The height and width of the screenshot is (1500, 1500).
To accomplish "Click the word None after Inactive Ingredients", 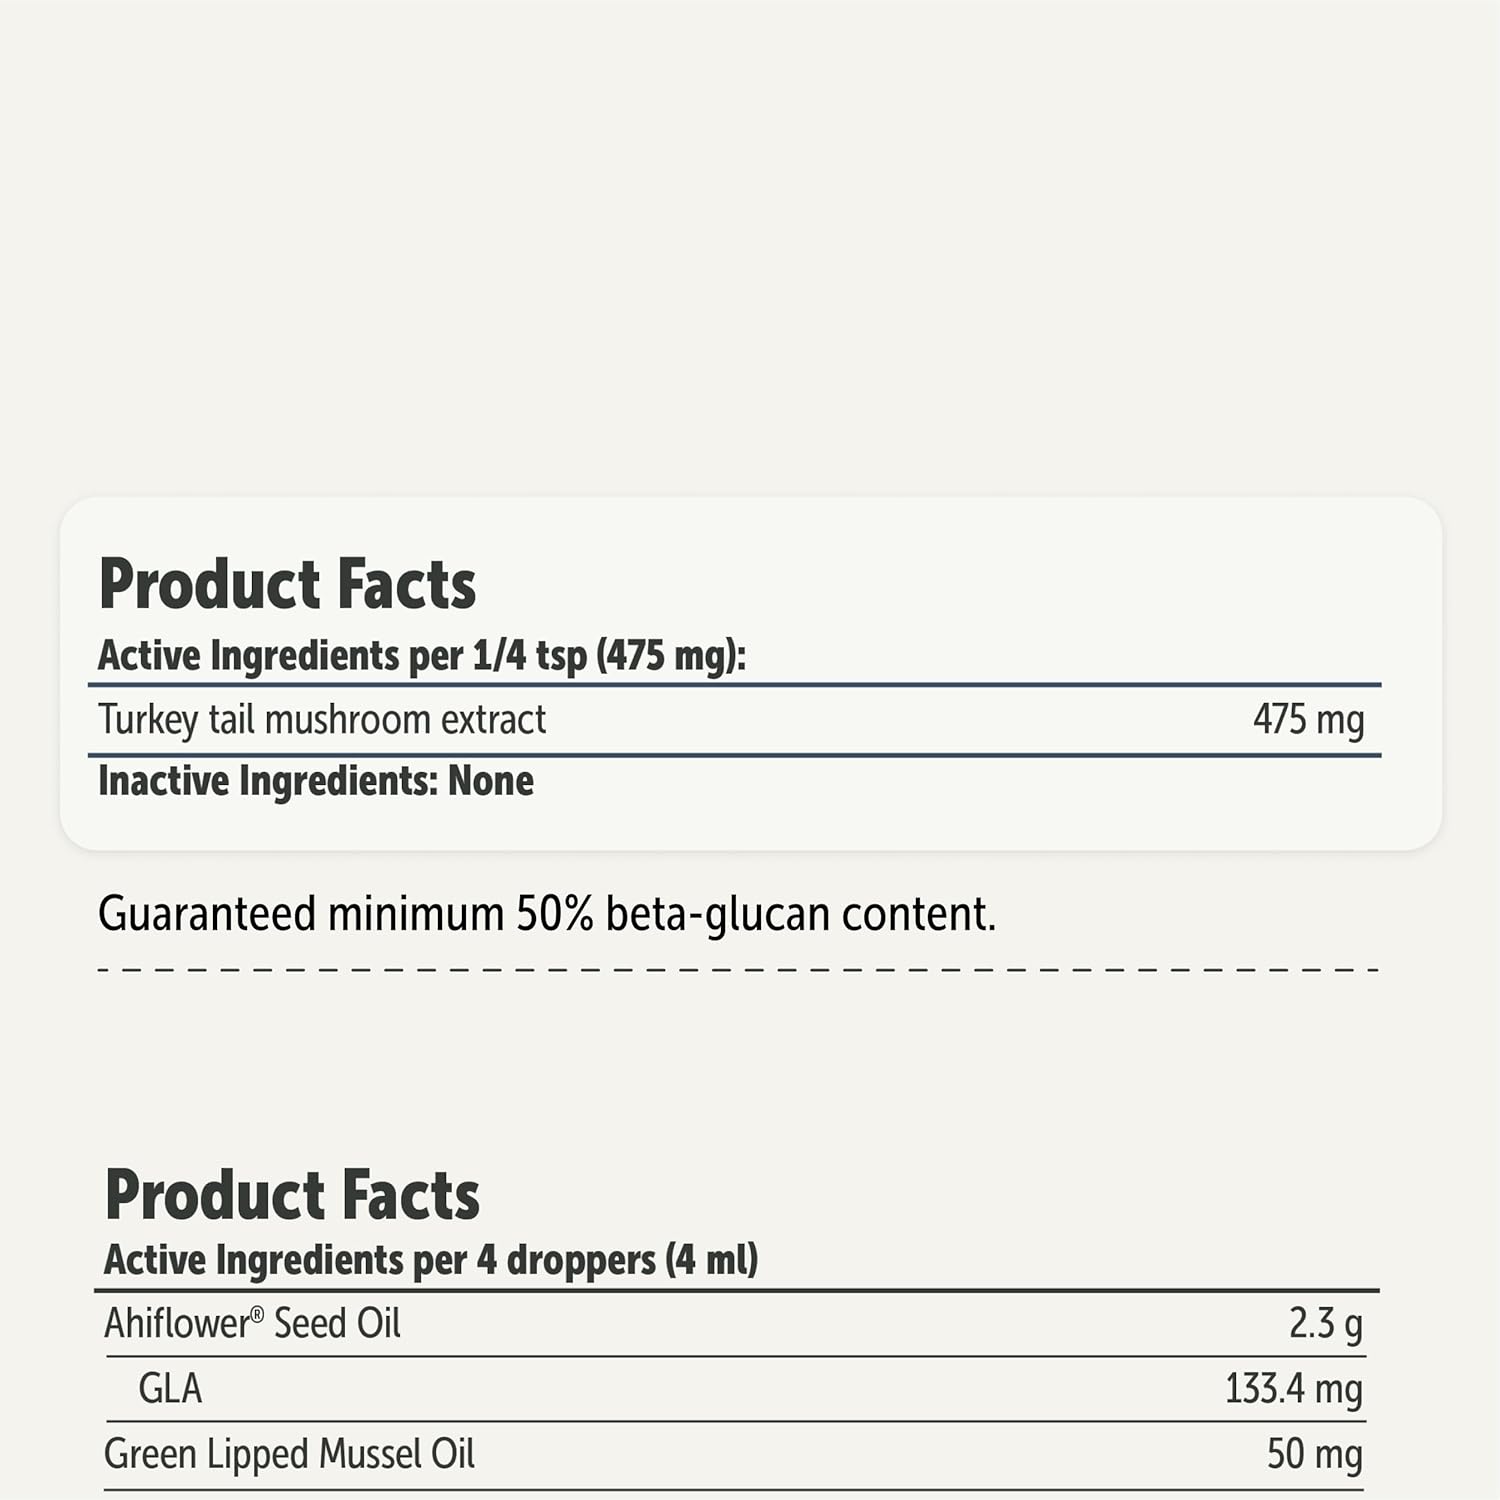I will 491,781.
